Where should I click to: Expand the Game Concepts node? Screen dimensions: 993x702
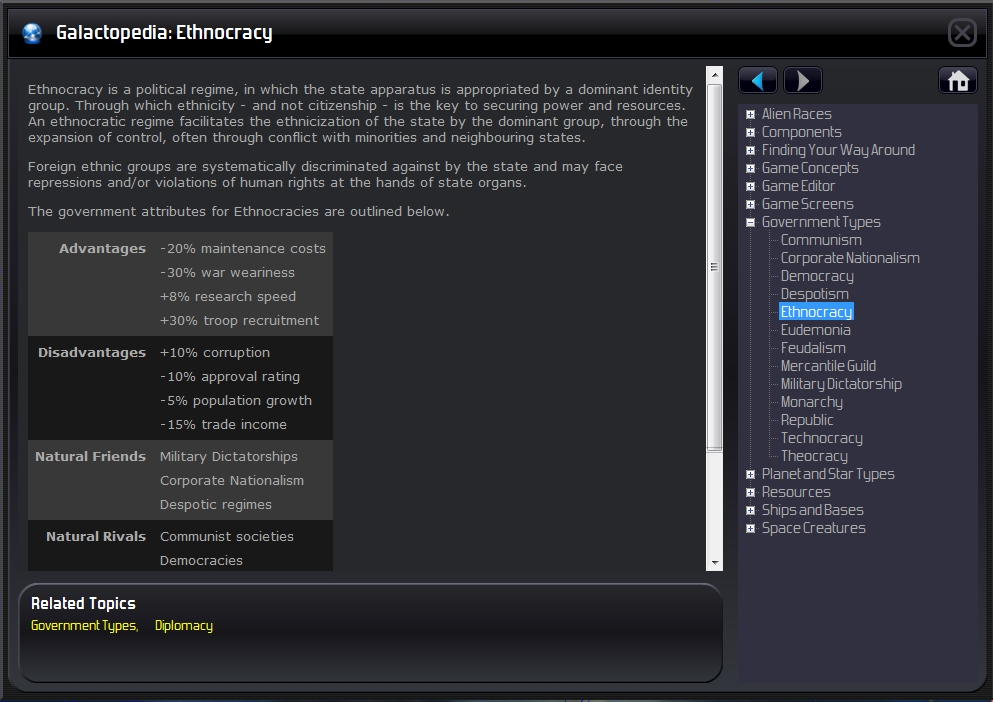pyautogui.click(x=750, y=169)
